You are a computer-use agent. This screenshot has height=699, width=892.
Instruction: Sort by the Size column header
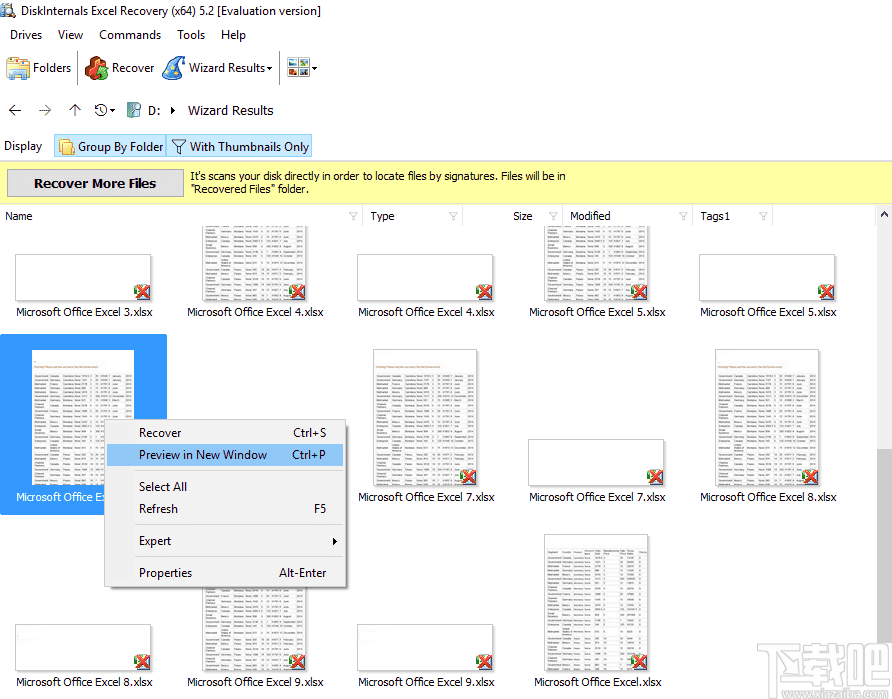click(523, 216)
